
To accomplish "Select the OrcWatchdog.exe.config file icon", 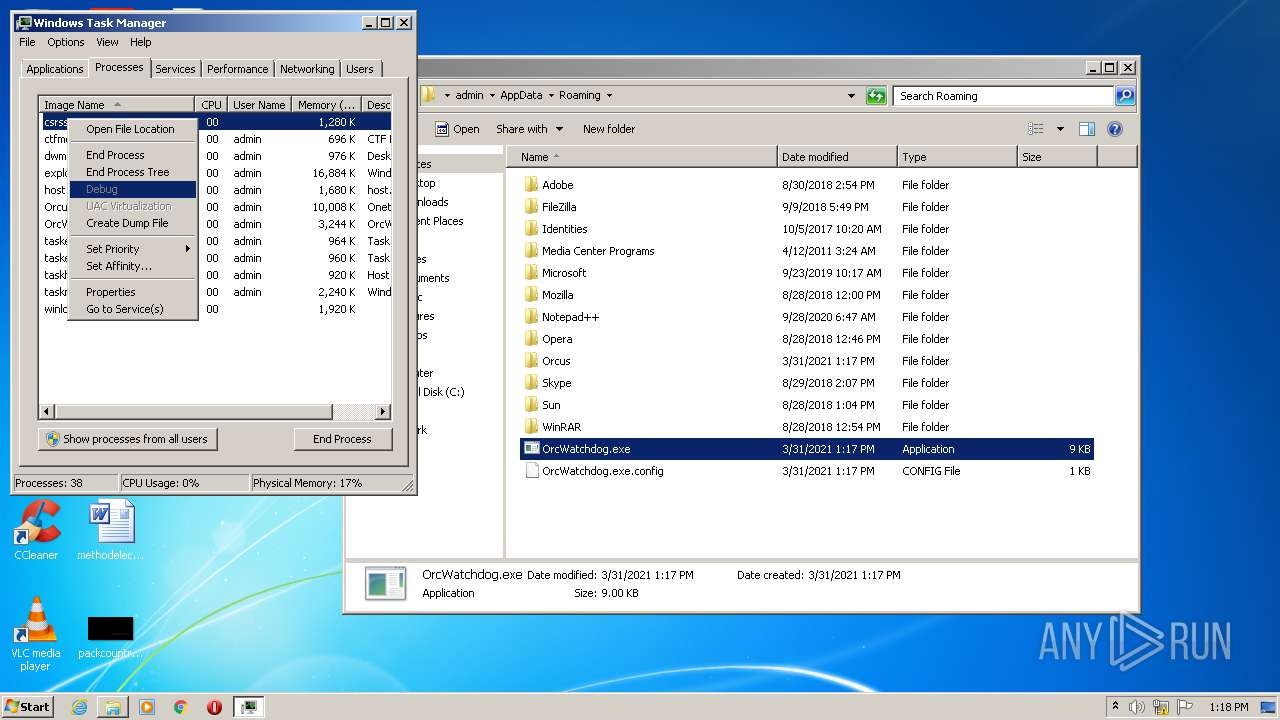I will (x=532, y=471).
